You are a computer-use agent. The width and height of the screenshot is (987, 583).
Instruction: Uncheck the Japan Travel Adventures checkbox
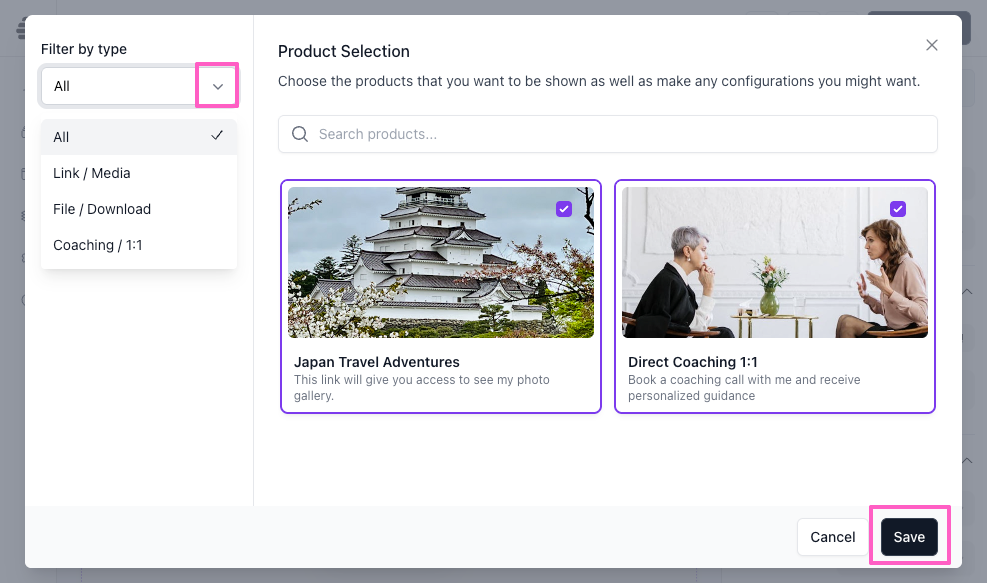coord(564,209)
